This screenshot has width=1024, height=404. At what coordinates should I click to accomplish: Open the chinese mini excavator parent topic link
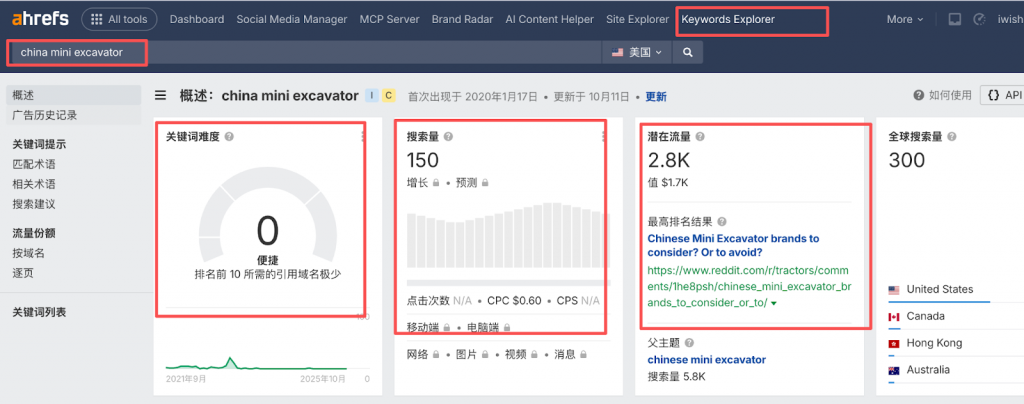(x=706, y=359)
